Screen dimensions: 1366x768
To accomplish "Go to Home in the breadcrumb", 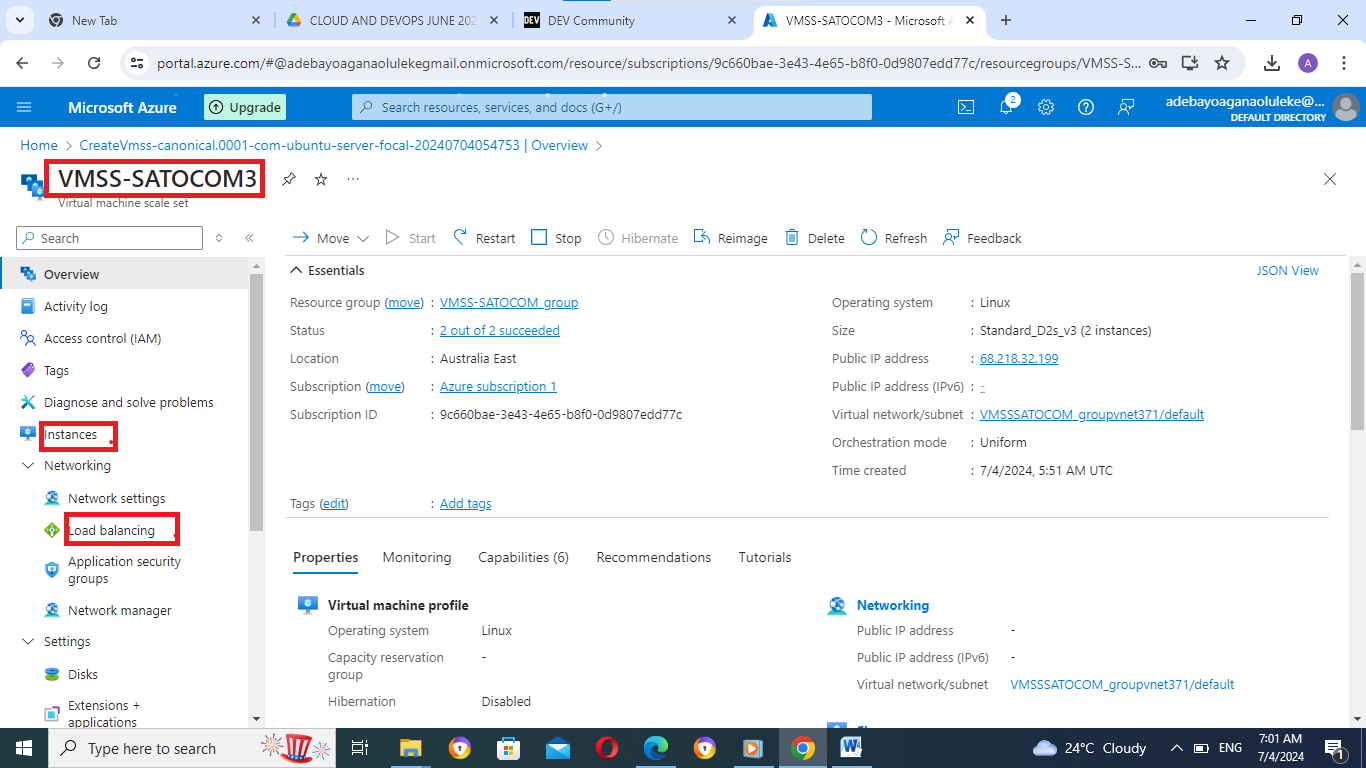I will click(39, 145).
